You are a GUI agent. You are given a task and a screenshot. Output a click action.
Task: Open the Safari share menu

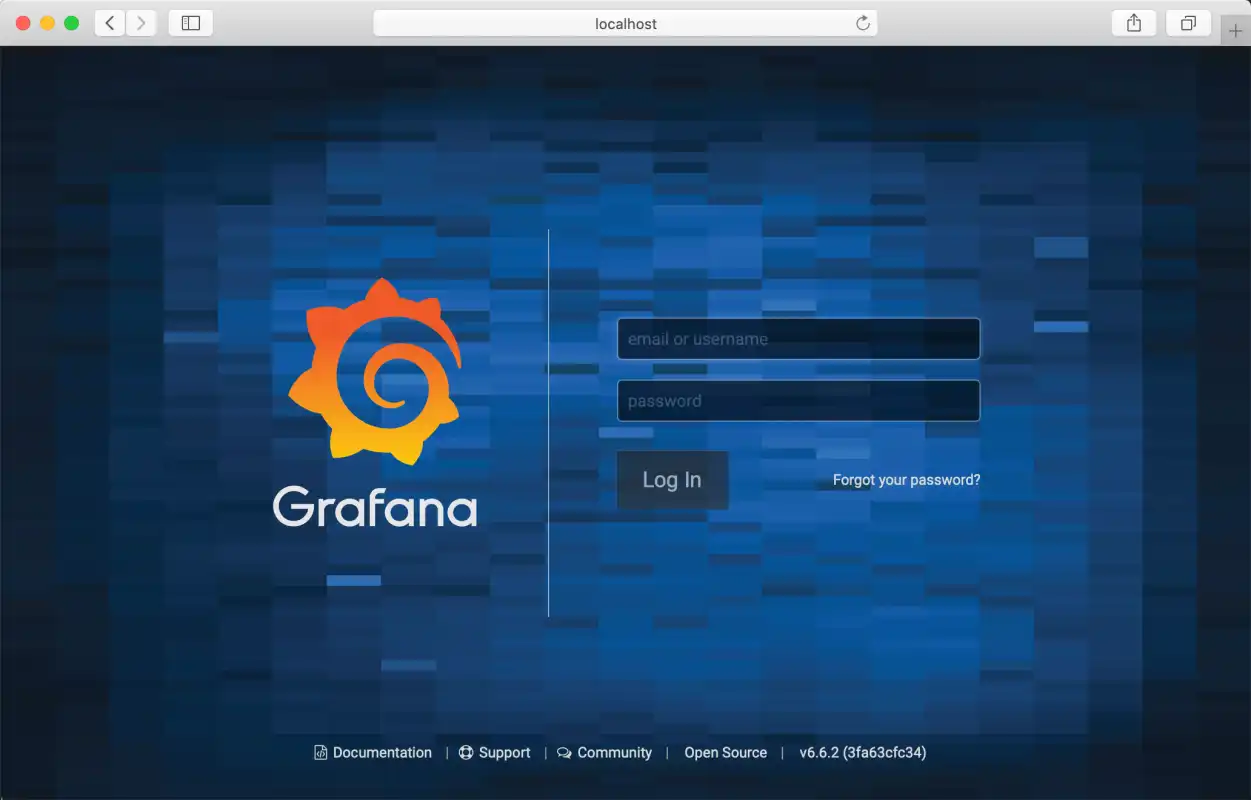[1134, 23]
